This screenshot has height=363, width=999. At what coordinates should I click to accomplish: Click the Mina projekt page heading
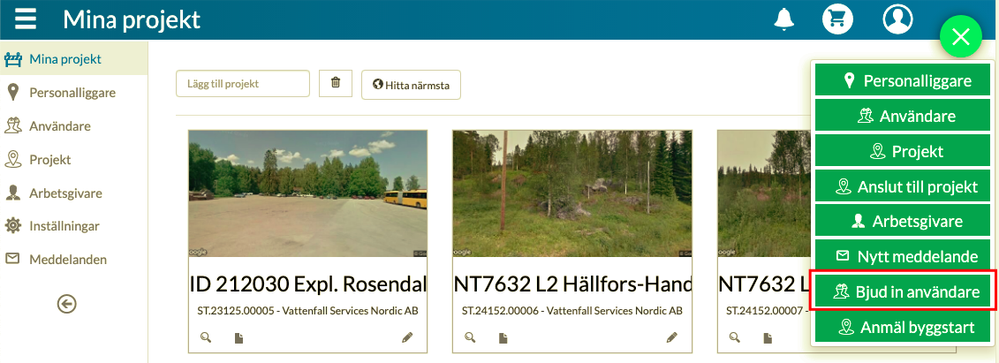(x=131, y=20)
